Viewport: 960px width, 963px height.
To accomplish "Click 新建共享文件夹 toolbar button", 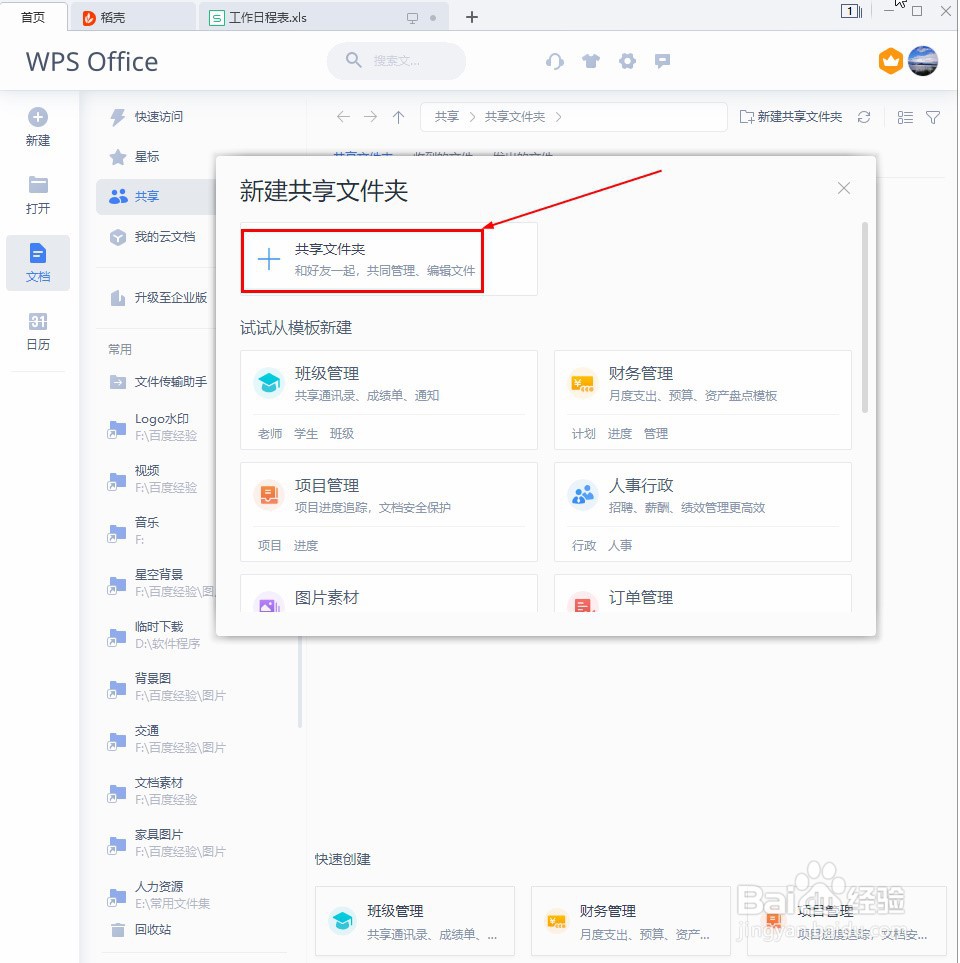I will 790,117.
